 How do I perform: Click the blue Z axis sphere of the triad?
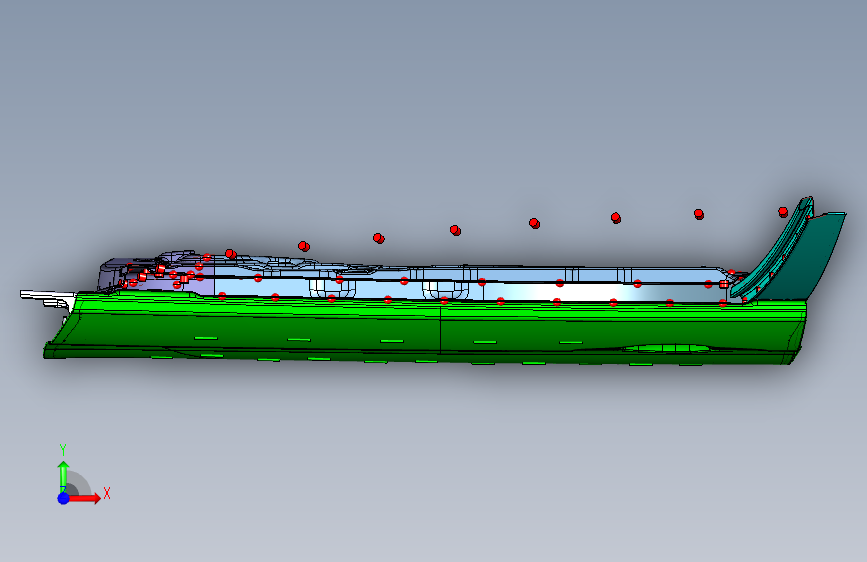coord(64,498)
